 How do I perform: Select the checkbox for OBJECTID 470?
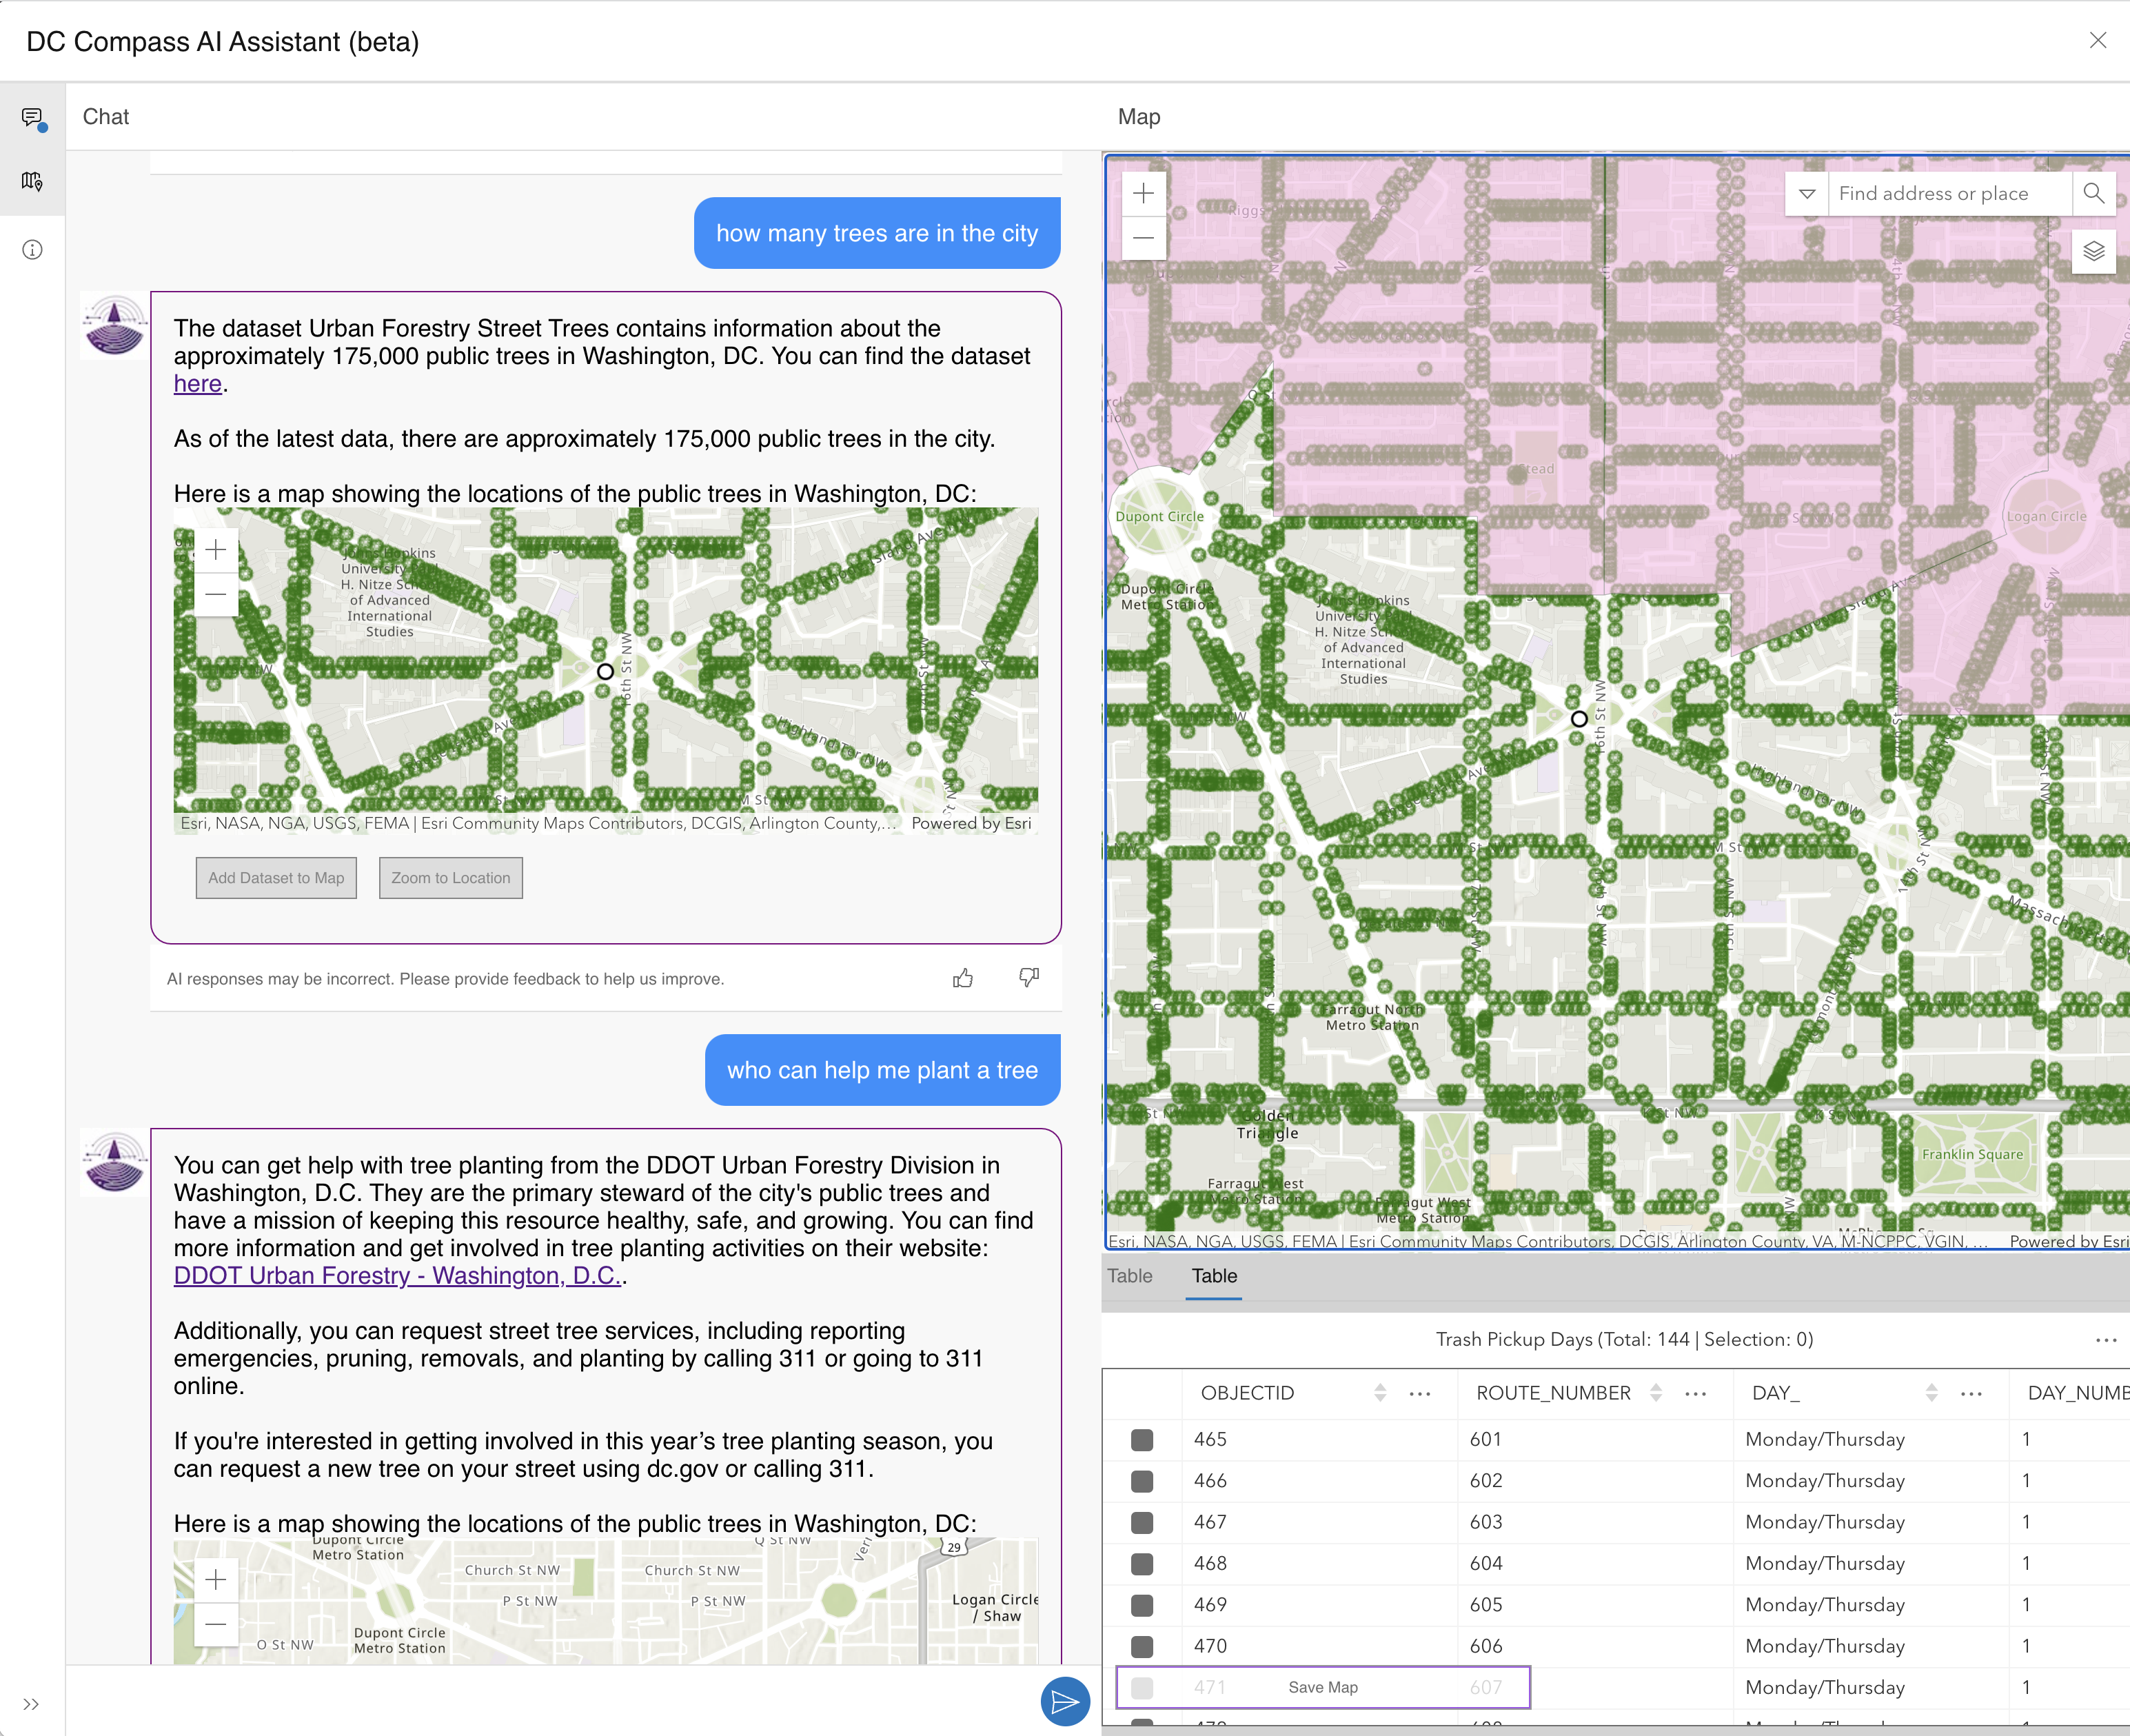1141,1645
